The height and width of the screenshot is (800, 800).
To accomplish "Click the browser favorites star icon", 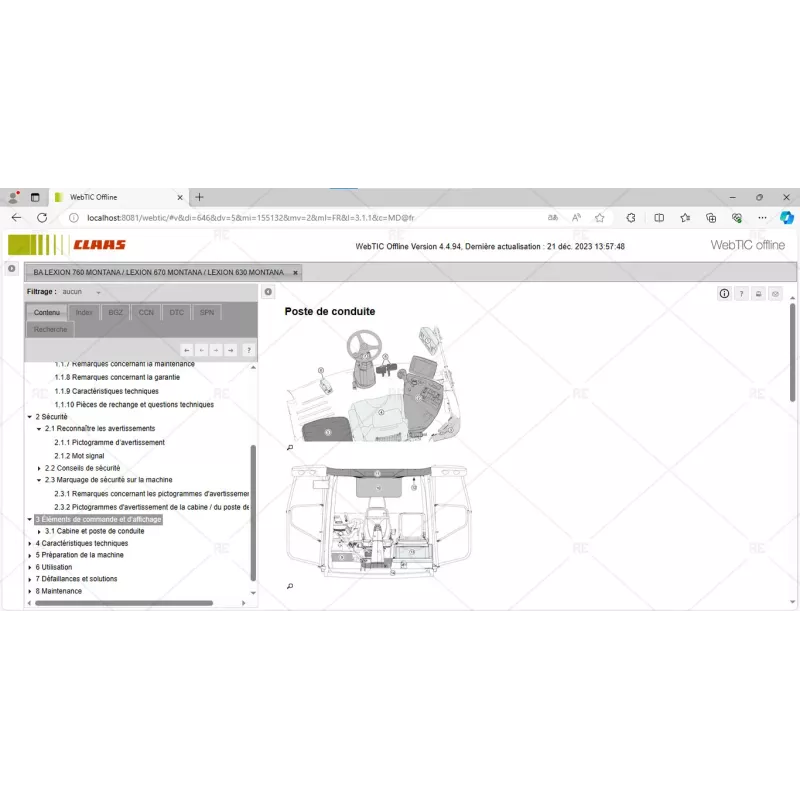I will click(x=598, y=217).
